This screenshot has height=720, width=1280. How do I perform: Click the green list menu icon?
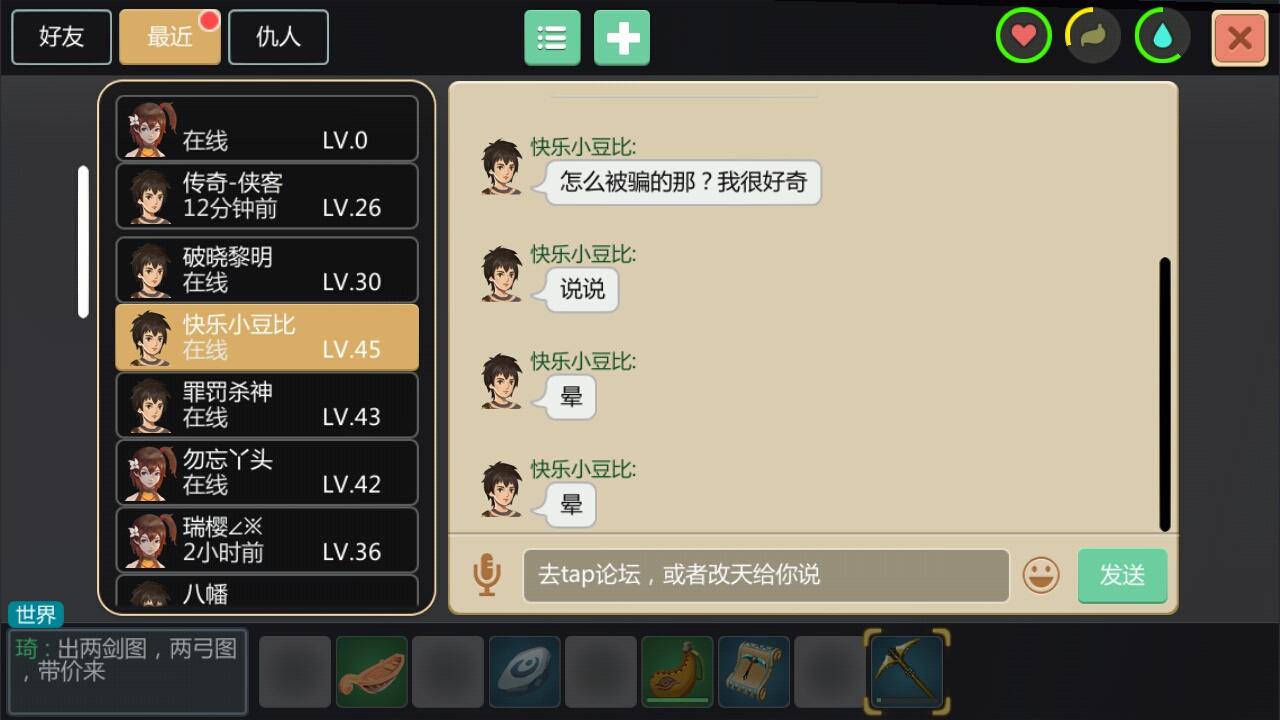[x=552, y=38]
